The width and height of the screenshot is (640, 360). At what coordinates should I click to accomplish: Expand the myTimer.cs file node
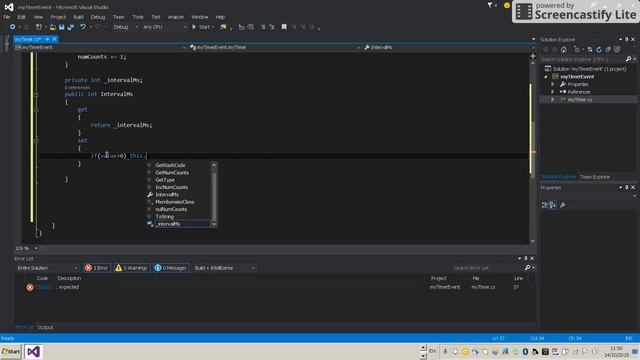[553, 100]
